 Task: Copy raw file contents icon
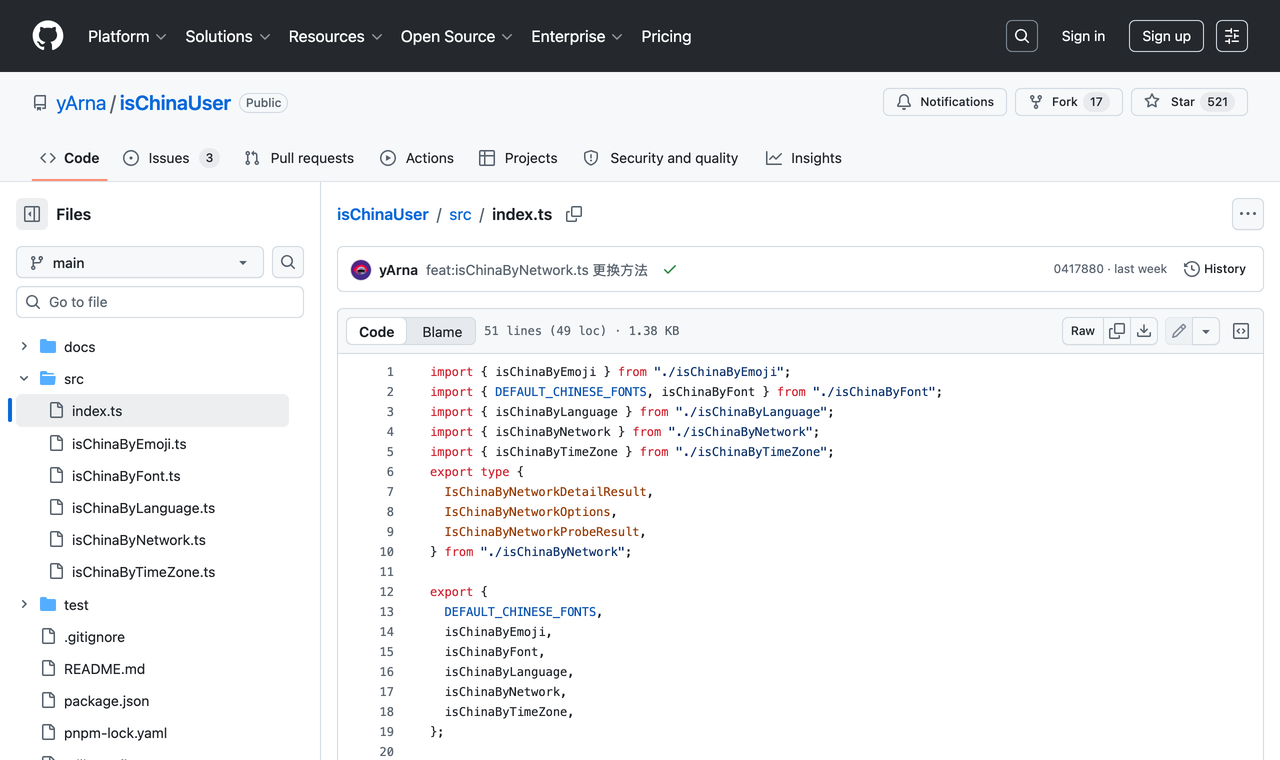(x=1117, y=331)
